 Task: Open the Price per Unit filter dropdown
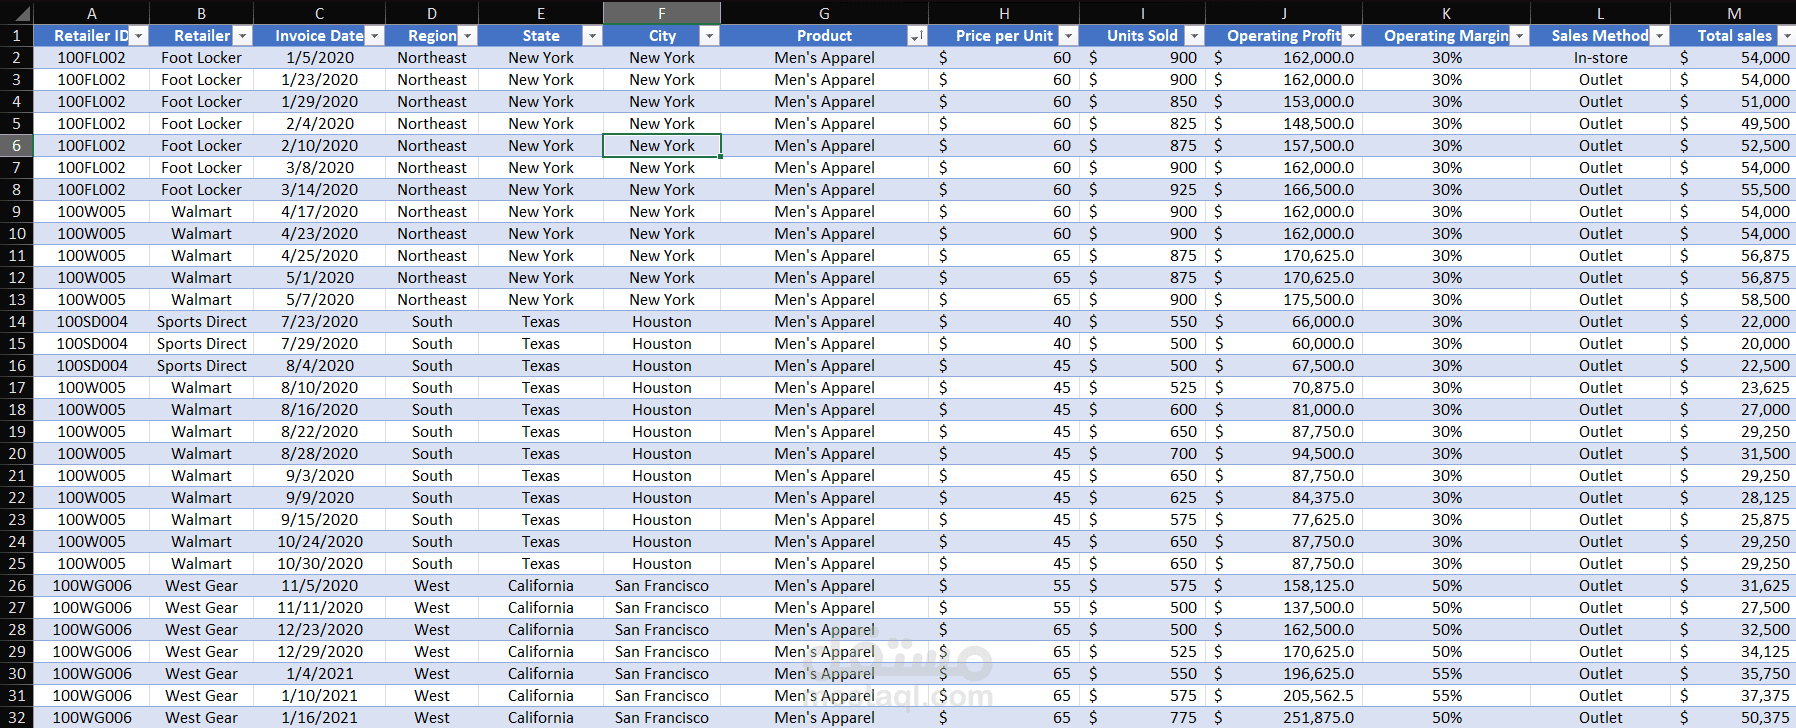[1068, 36]
